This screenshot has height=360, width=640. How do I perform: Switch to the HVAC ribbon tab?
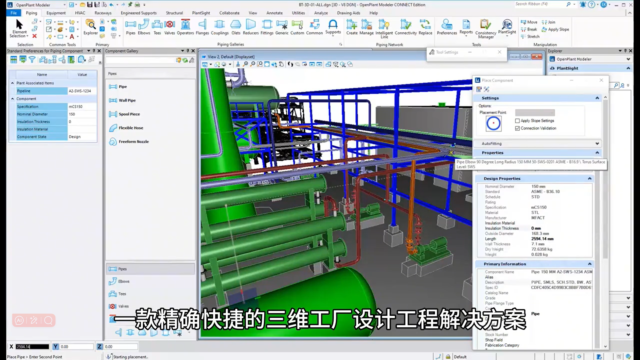80,13
